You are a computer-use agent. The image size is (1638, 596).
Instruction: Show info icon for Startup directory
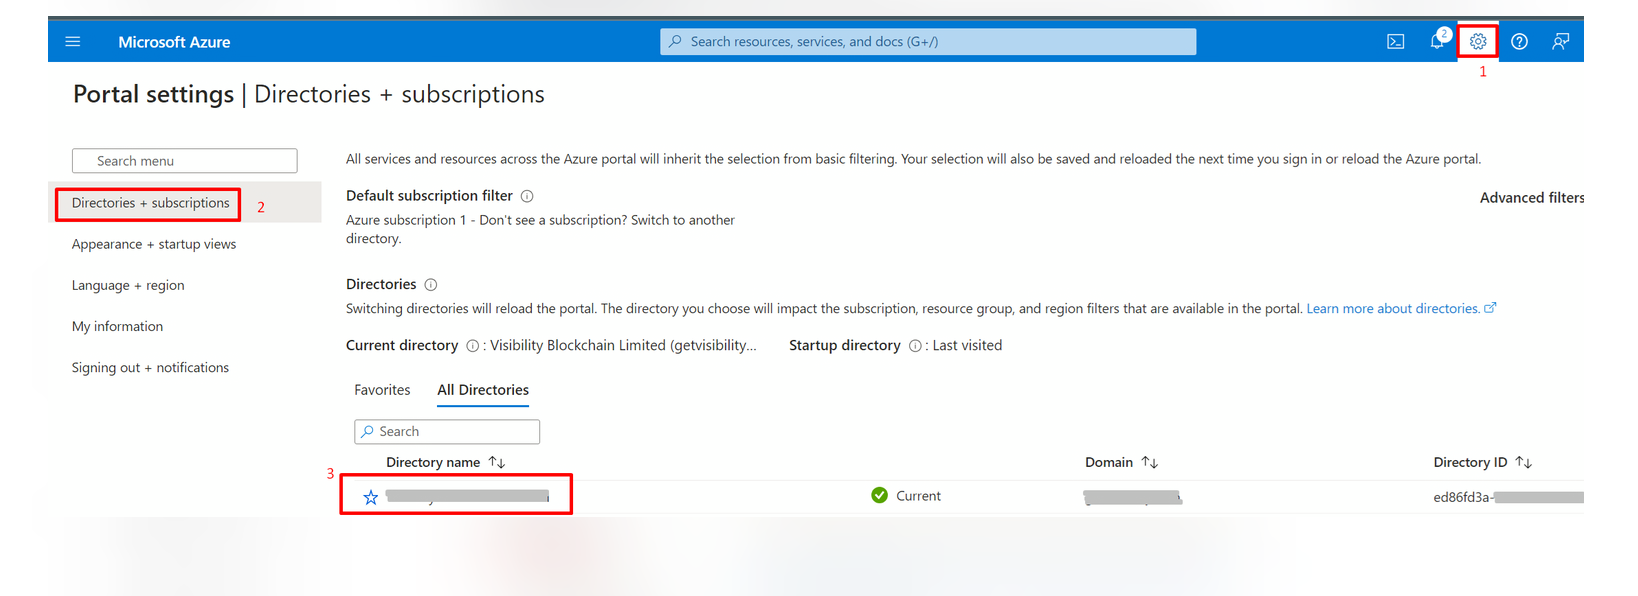(x=915, y=346)
